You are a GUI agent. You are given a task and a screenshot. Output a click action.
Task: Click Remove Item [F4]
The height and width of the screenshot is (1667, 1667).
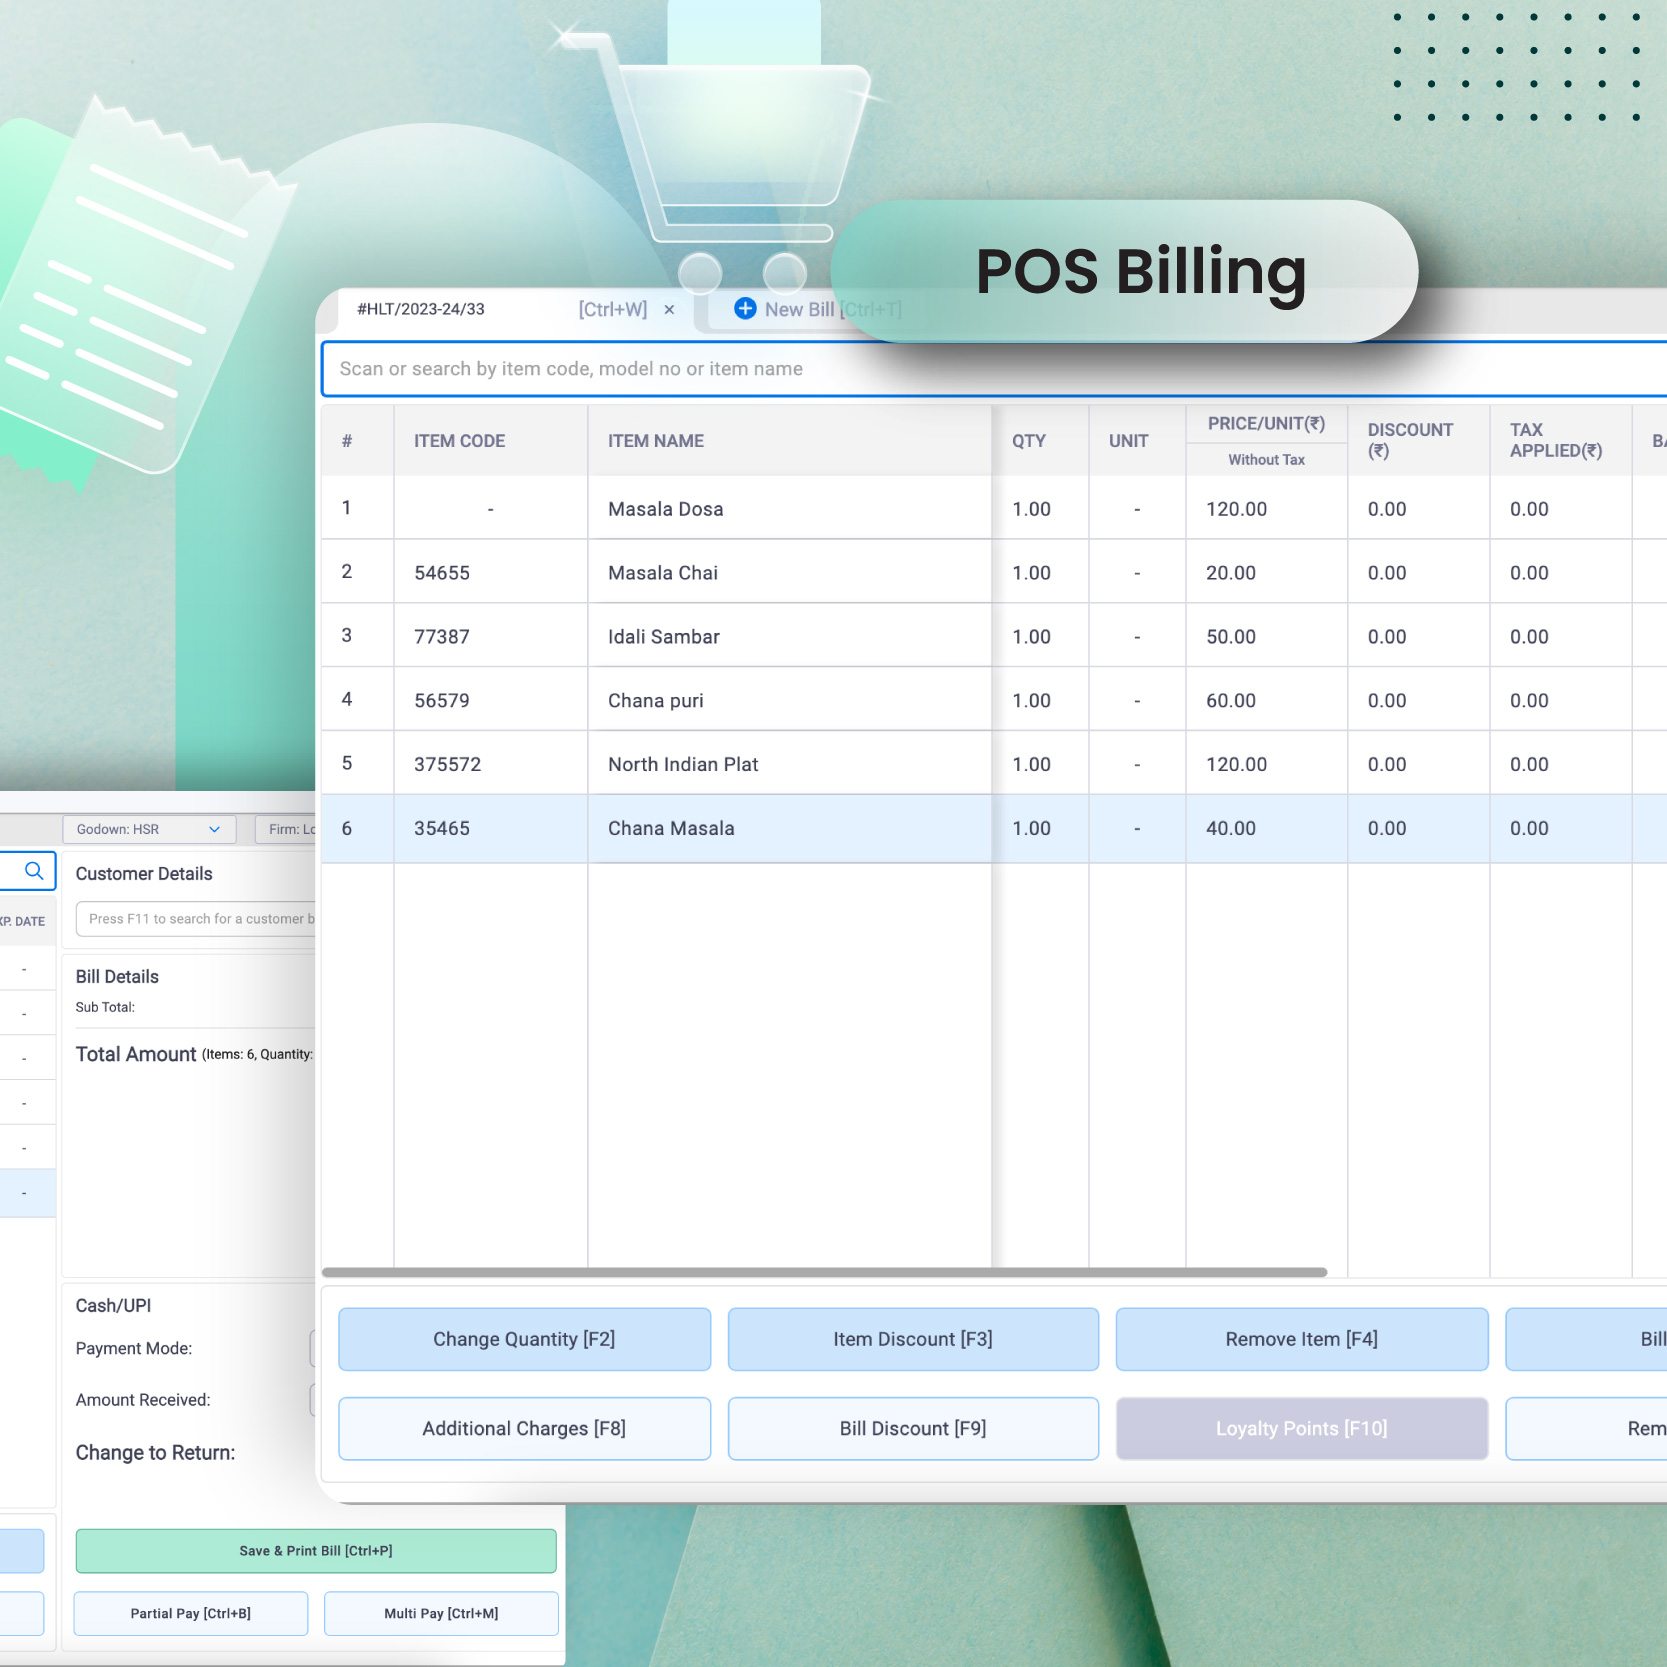pyautogui.click(x=1301, y=1339)
